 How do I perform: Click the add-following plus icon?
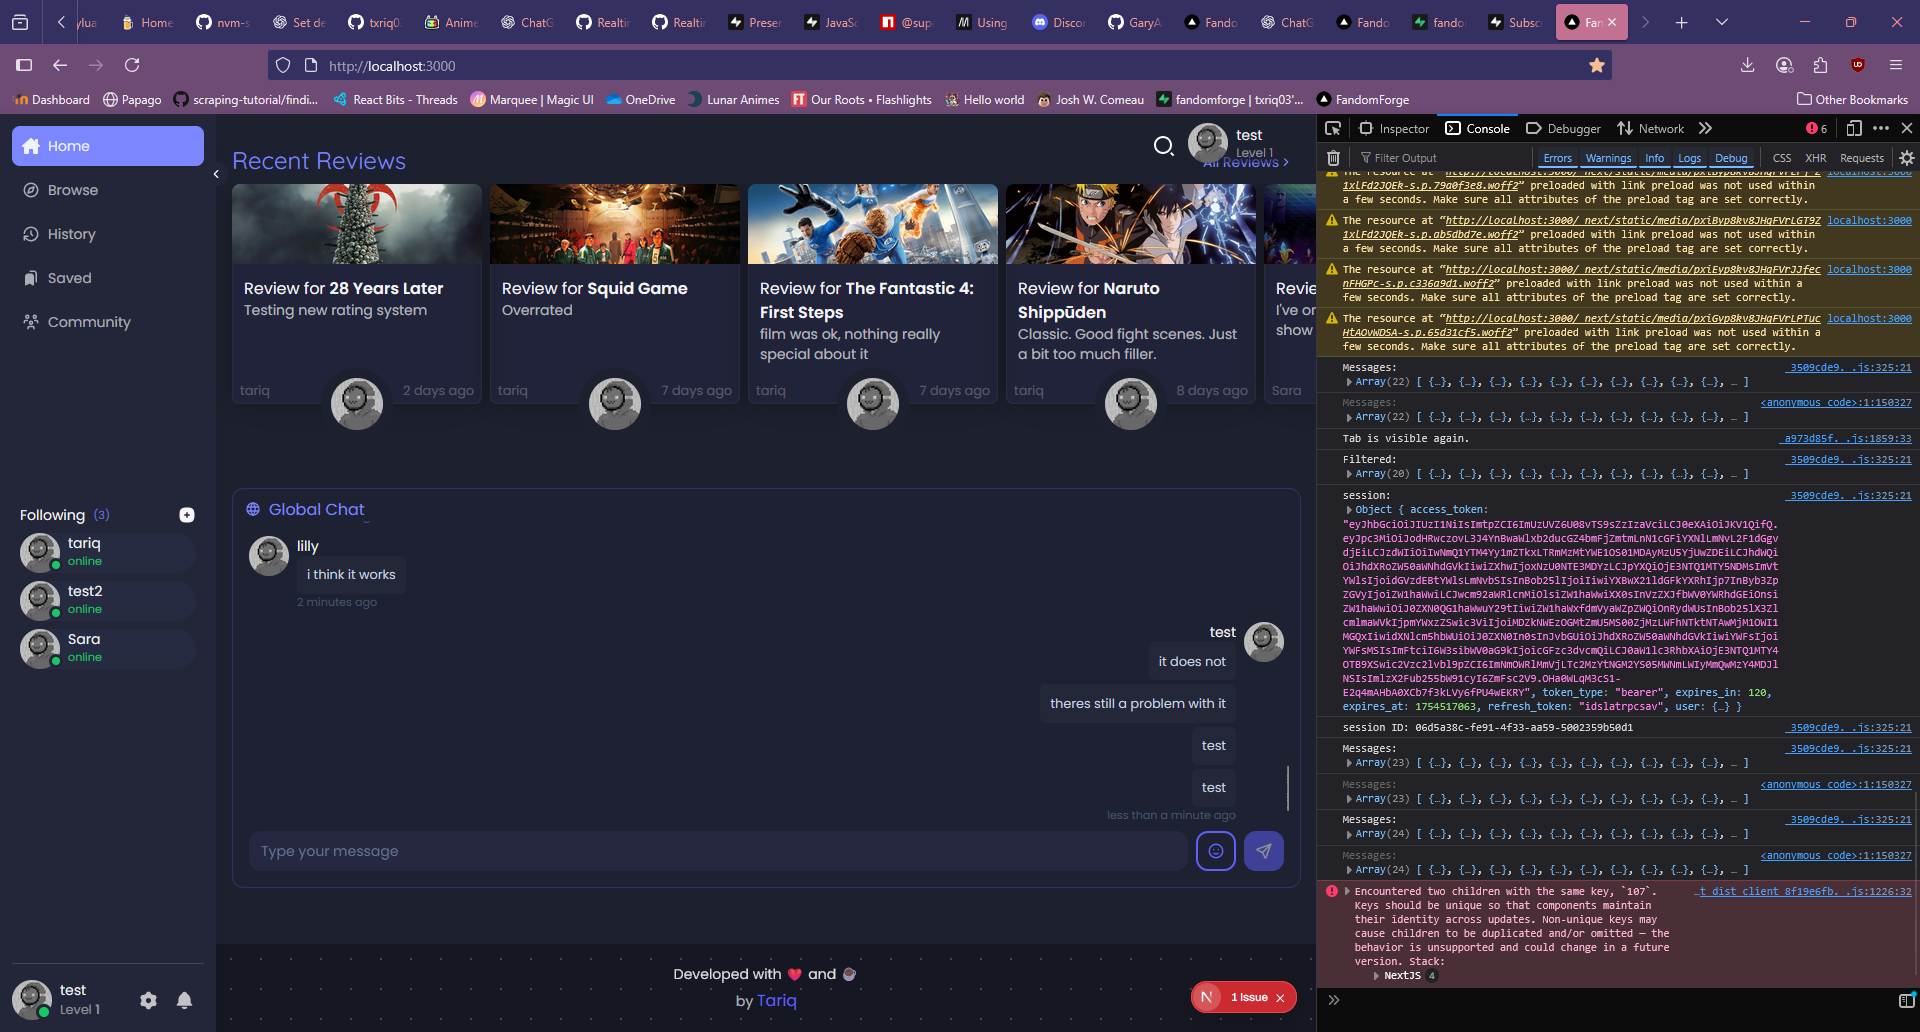187,515
